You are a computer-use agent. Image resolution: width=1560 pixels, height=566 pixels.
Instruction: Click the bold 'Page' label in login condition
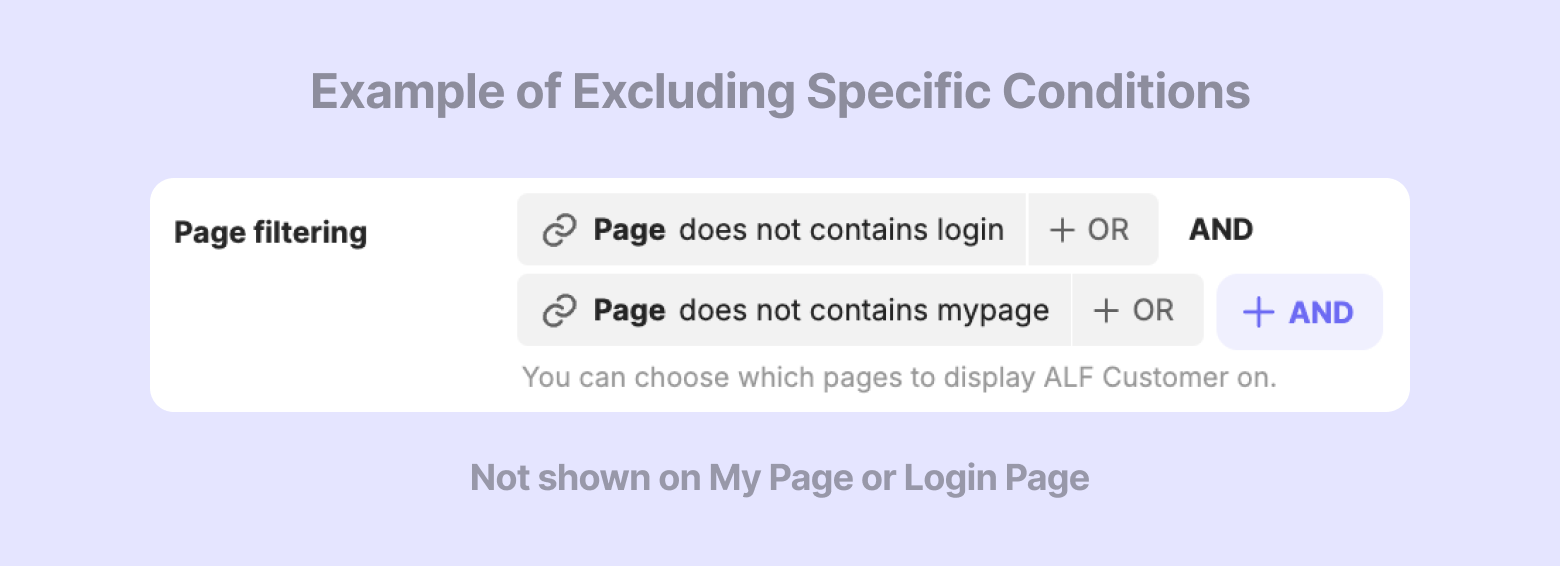point(629,230)
